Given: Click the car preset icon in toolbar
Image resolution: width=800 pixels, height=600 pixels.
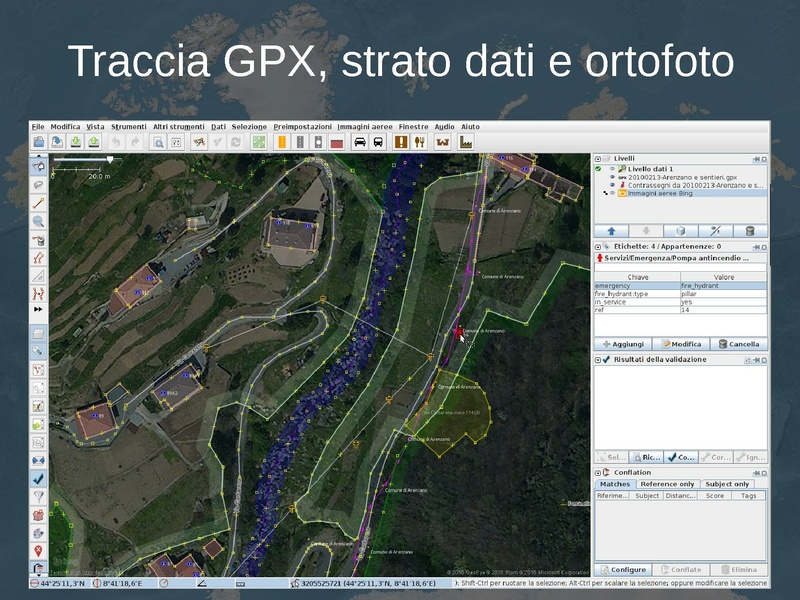Looking at the screenshot, I should pos(359,142).
